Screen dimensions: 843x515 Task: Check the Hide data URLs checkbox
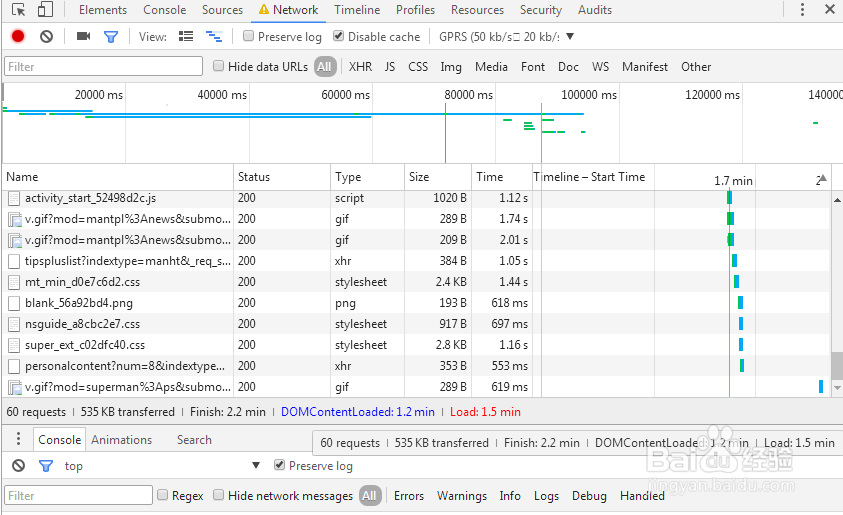point(218,66)
